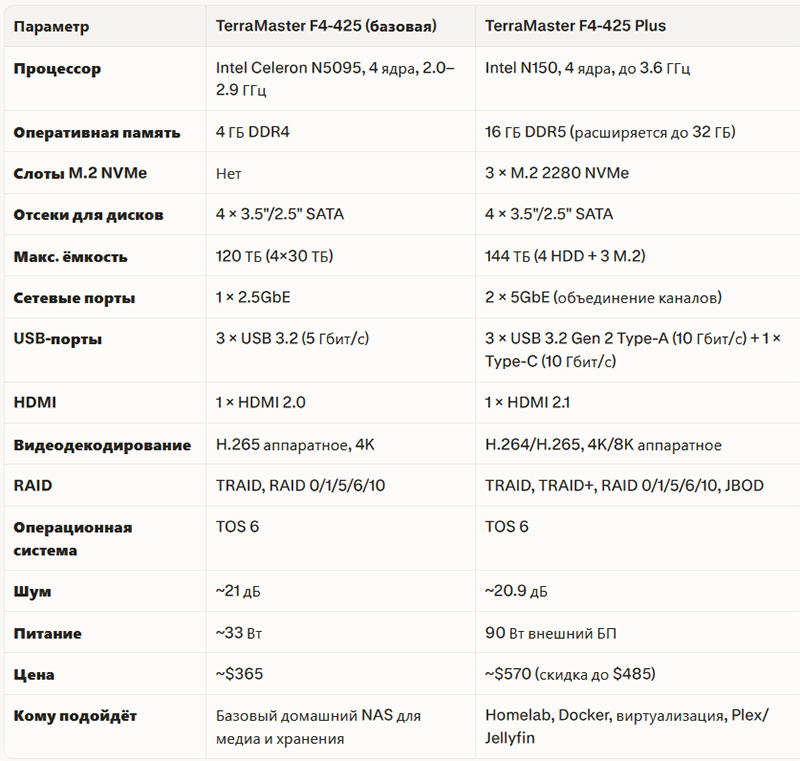Click the 144 ТБ capacity cell
The height and width of the screenshot is (761, 800).
coord(565,256)
